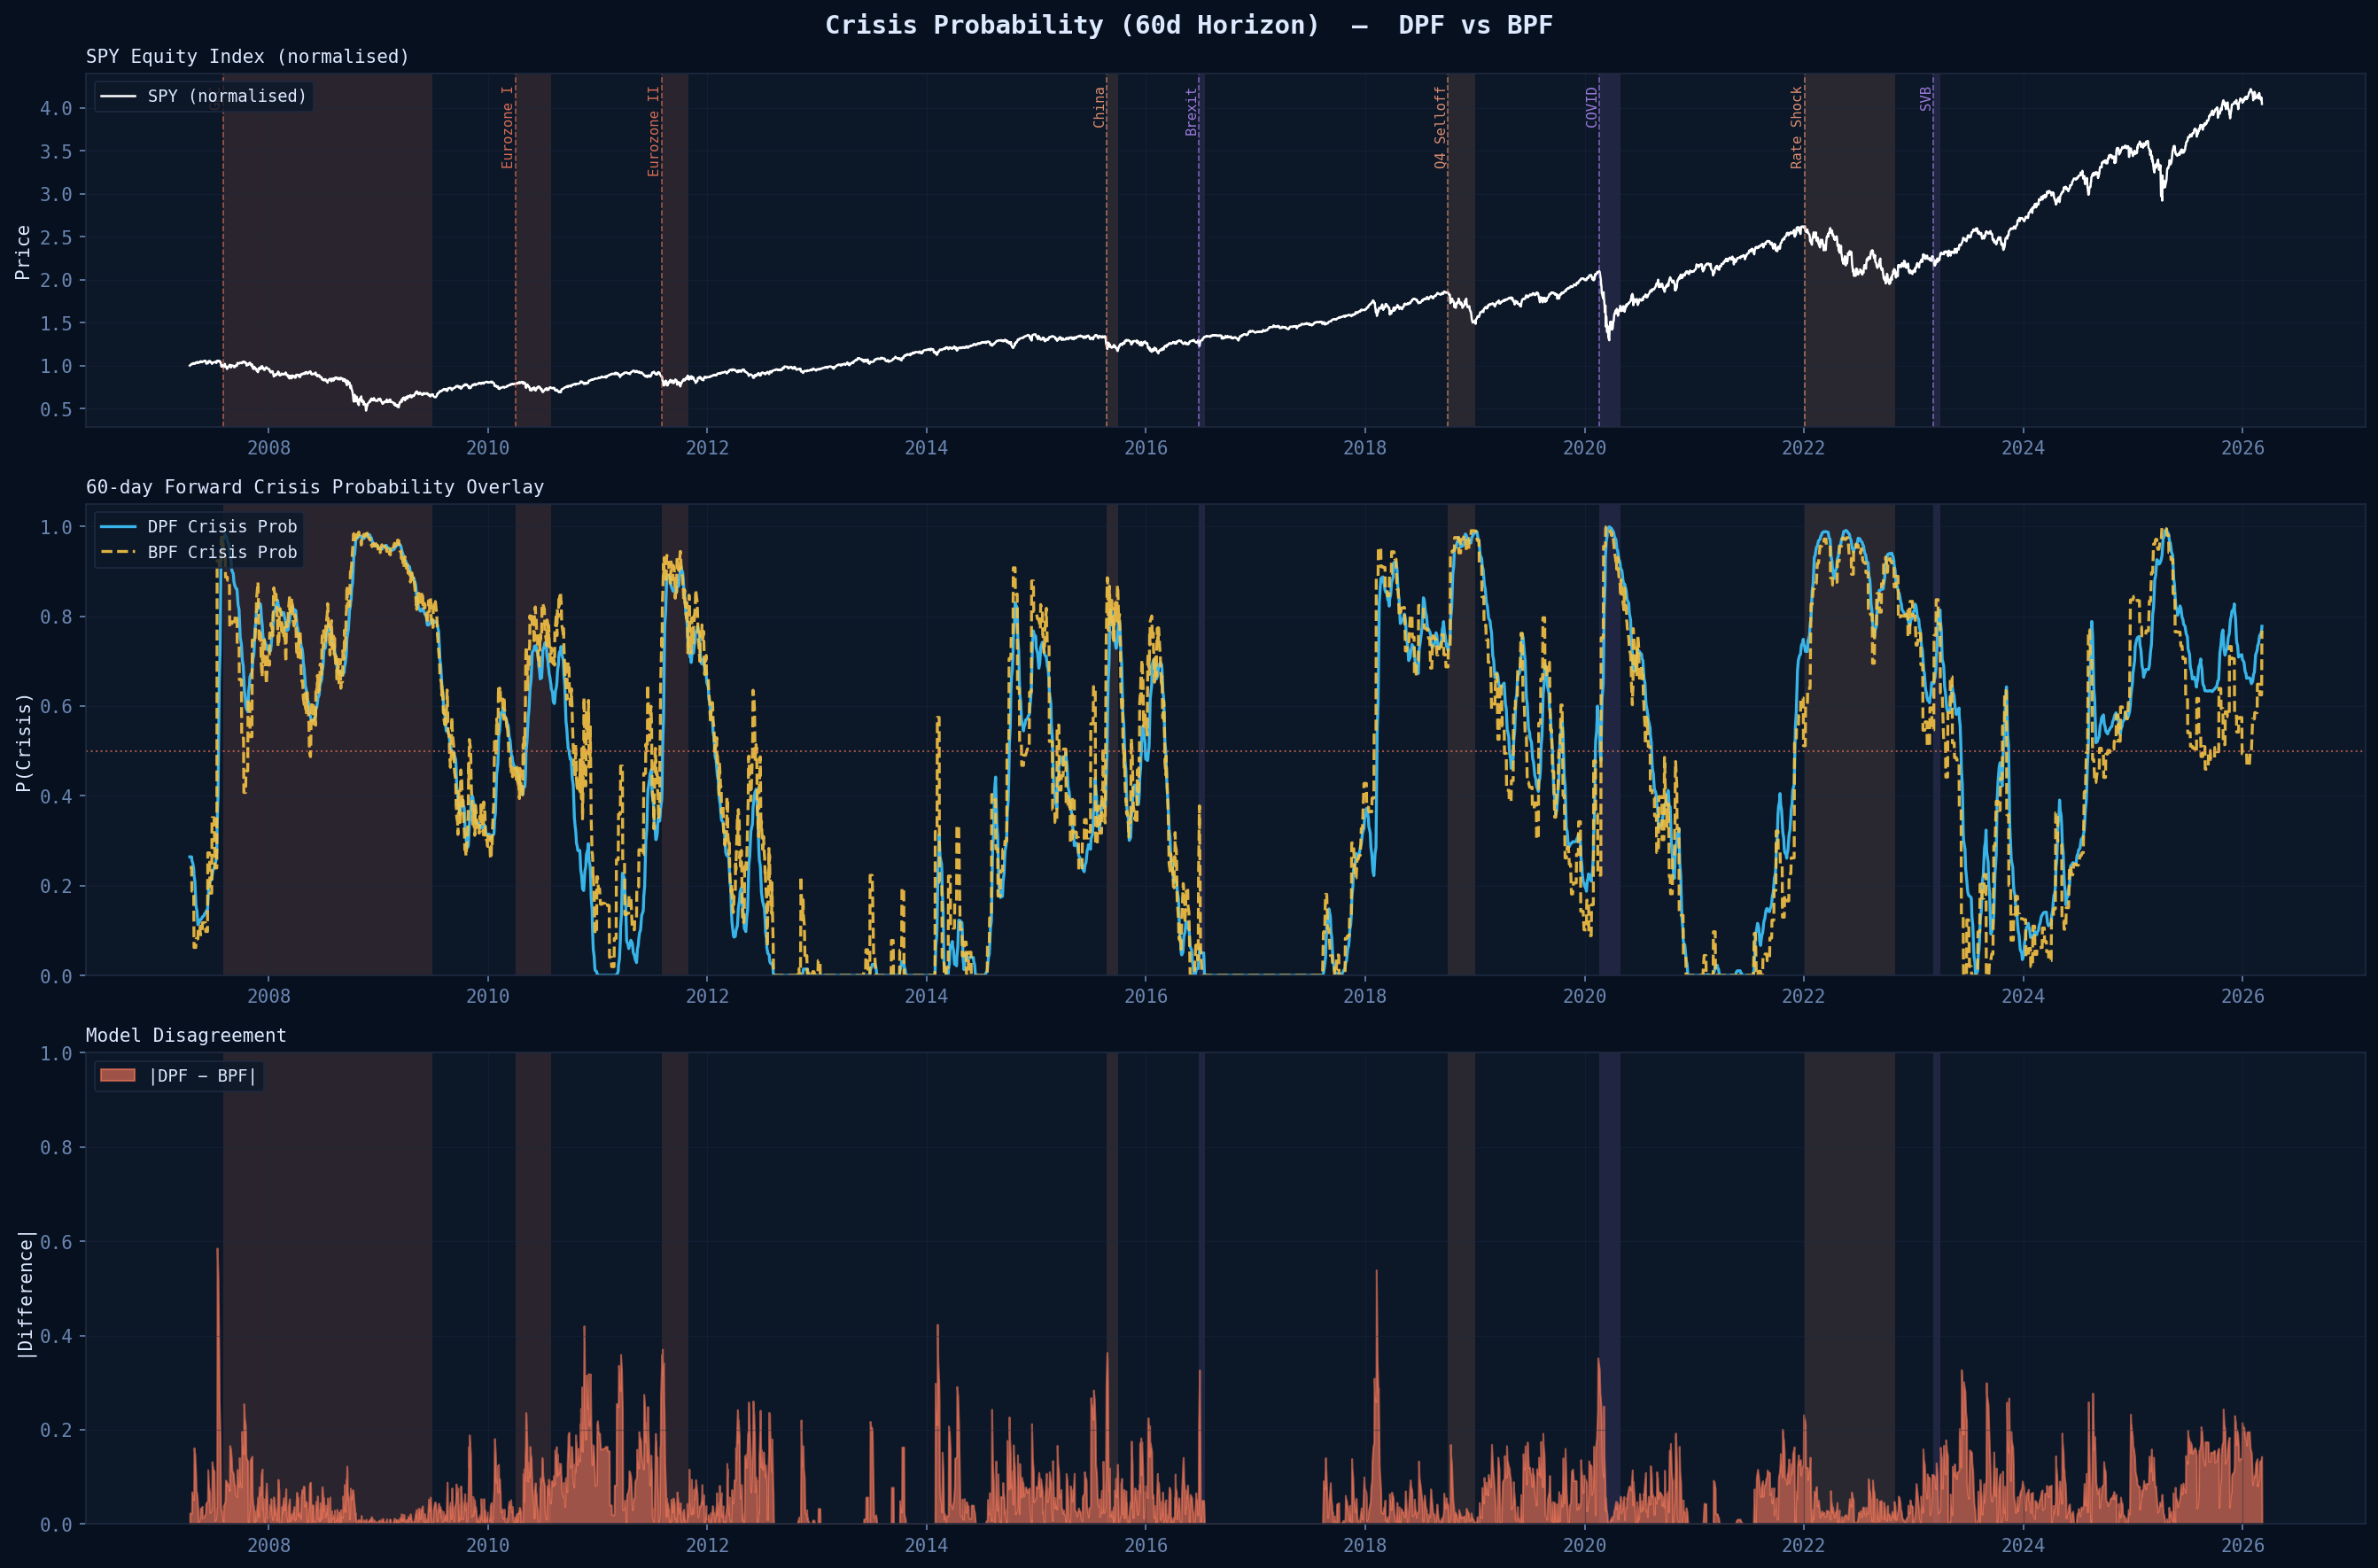This screenshot has height=1568, width=2378.
Task: Click the |Difference| y-axis label
Action: pos(25,1294)
